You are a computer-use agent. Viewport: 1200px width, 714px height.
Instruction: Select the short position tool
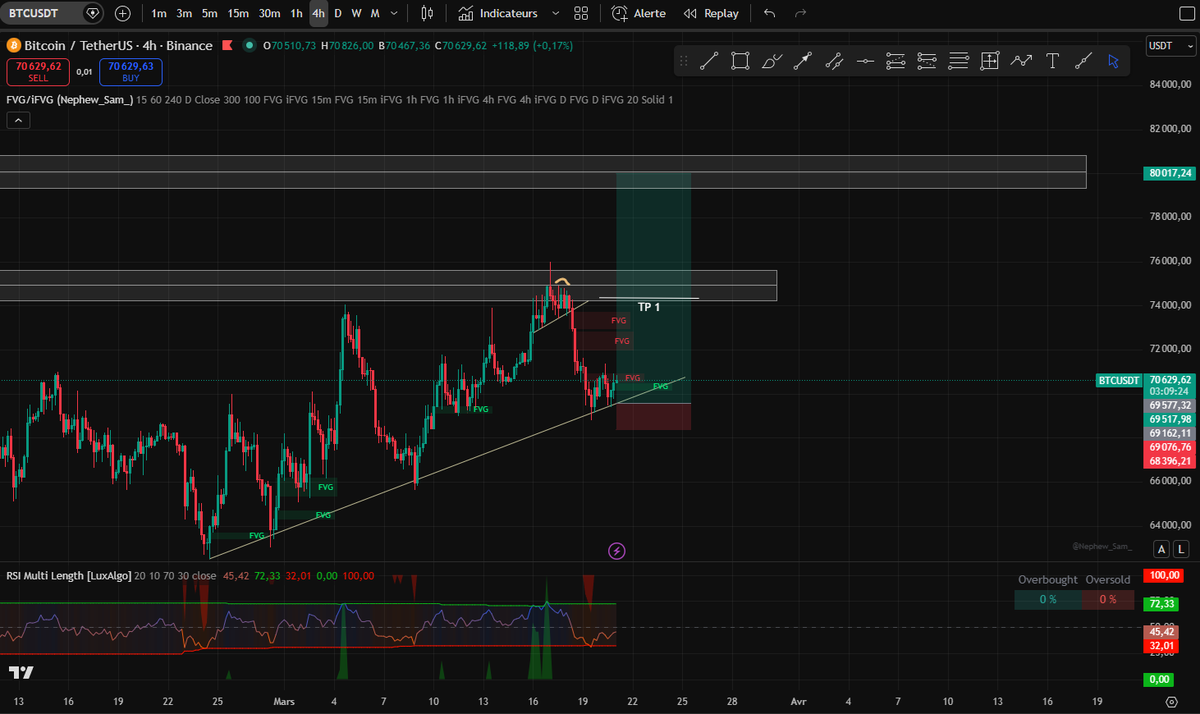click(x=927, y=61)
